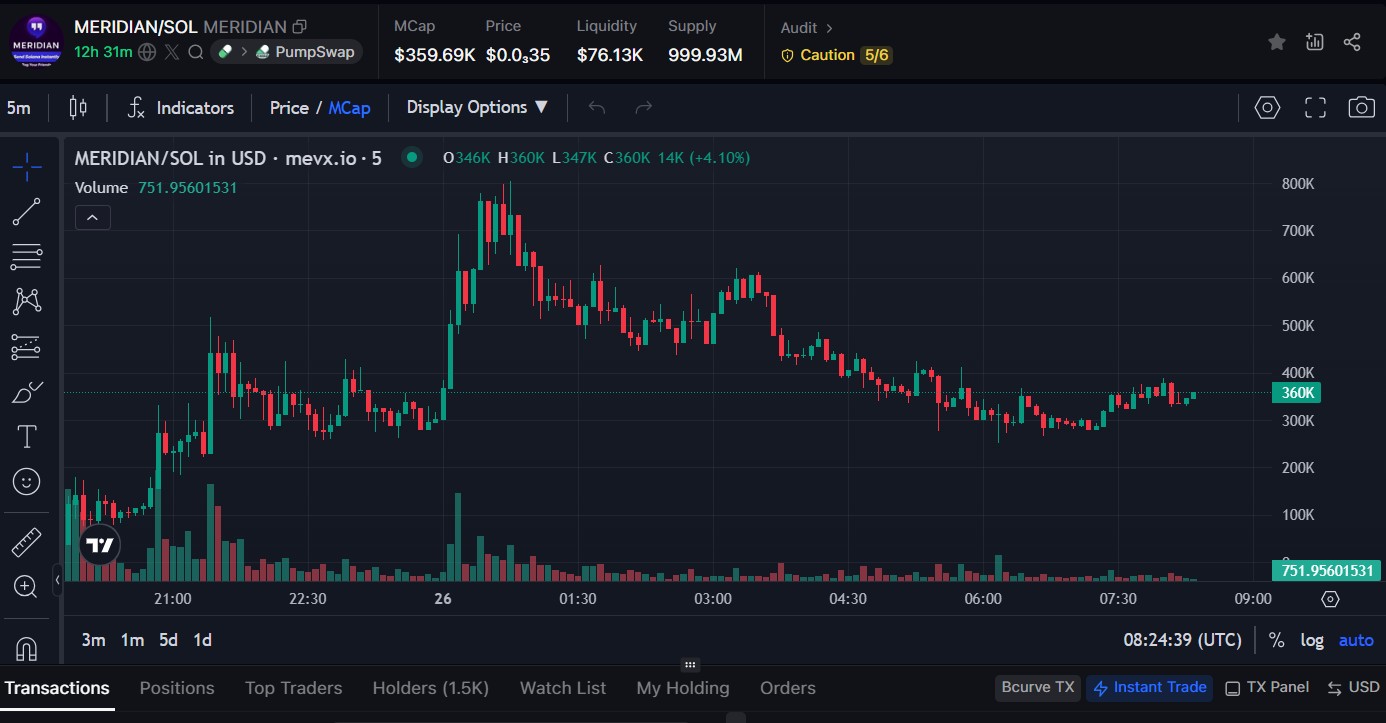The height and width of the screenshot is (723, 1386).
Task: Choose the text annotation tool
Action: click(27, 436)
